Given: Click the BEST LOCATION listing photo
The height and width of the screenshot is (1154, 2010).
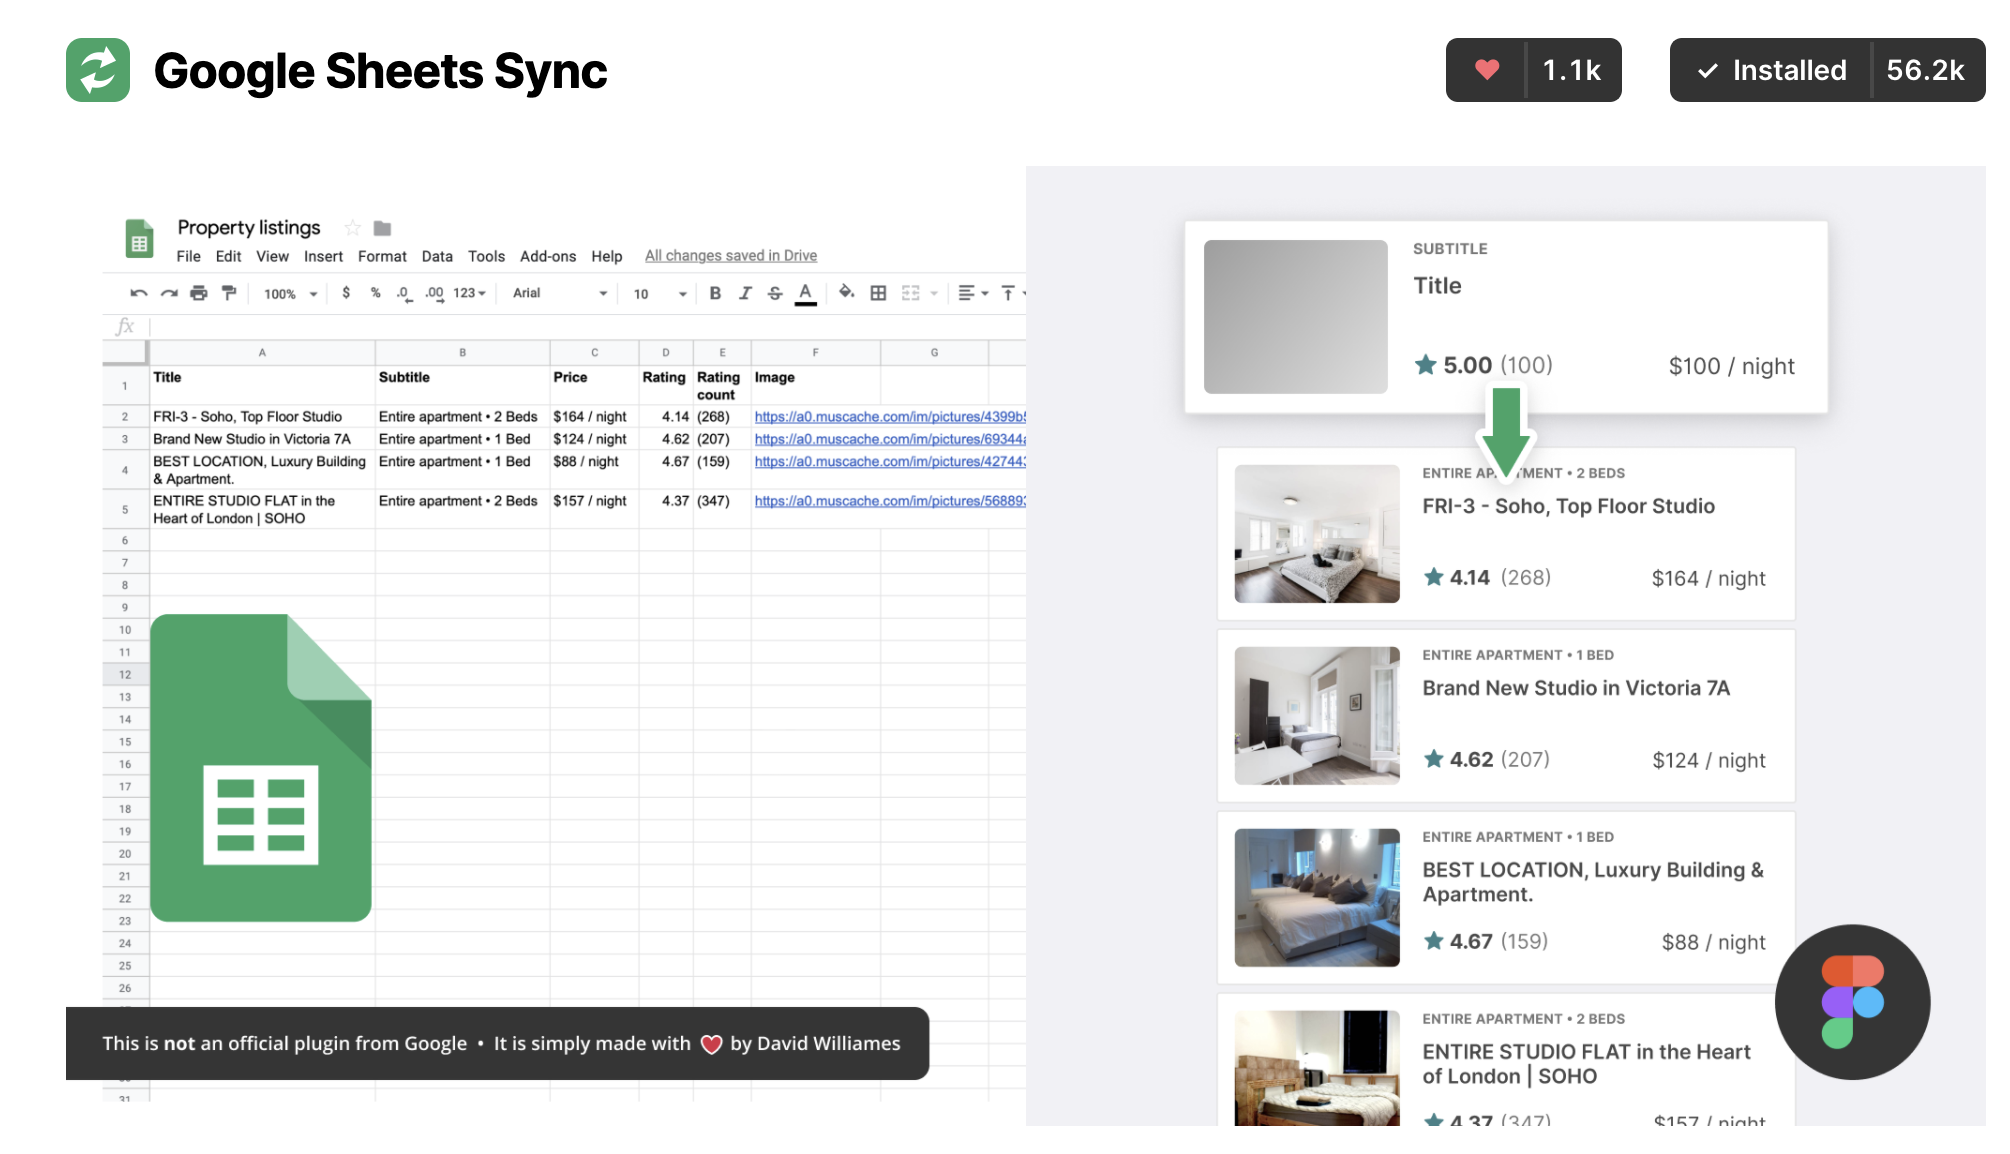Looking at the screenshot, I should 1317,898.
